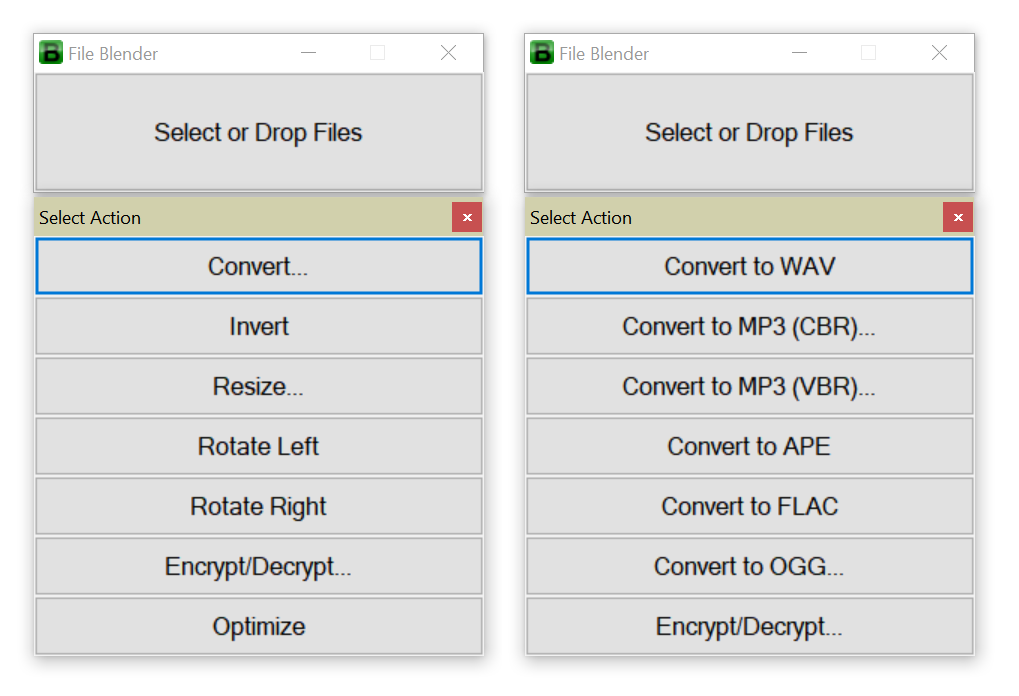
Task: Choose Convert to MP3 (CBR)...
Action: tap(749, 326)
